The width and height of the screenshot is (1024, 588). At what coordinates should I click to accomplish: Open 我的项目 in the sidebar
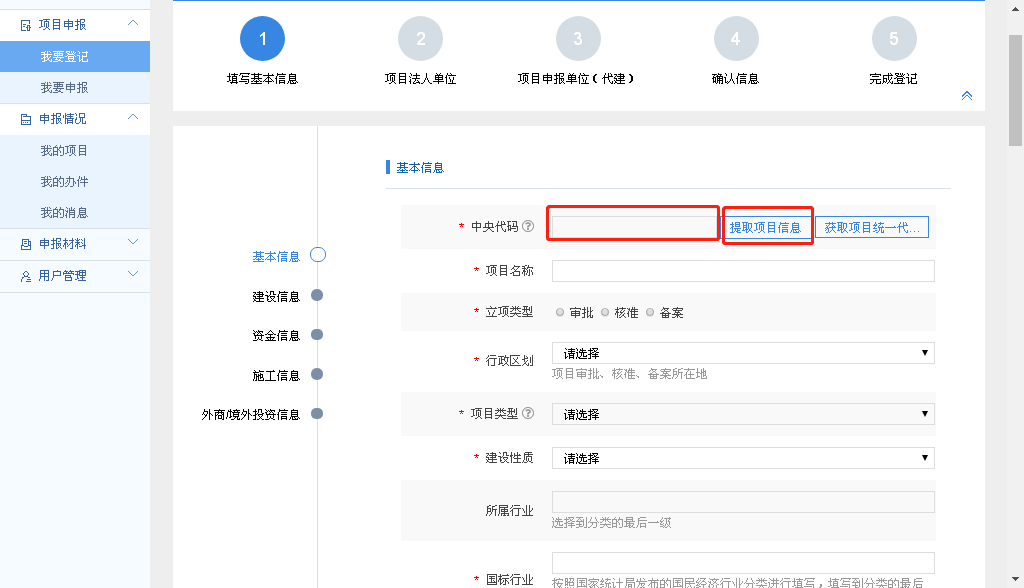click(64, 151)
